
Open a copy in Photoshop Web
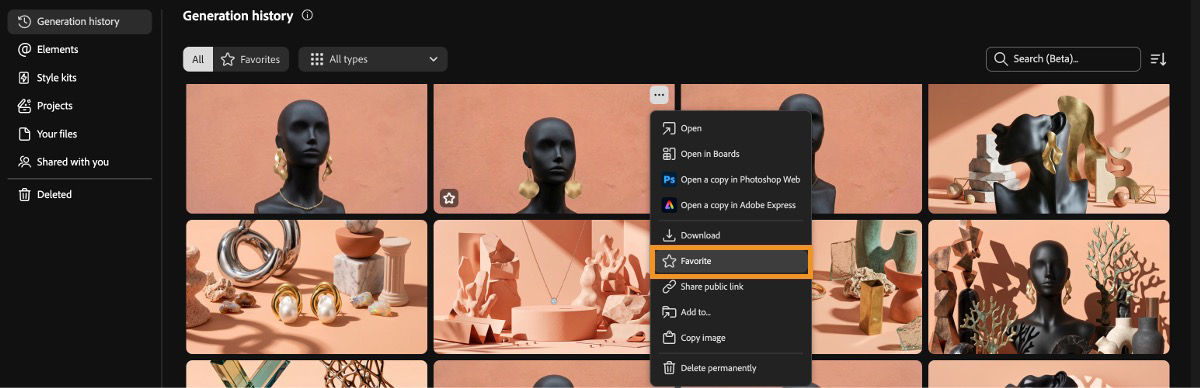pos(730,180)
